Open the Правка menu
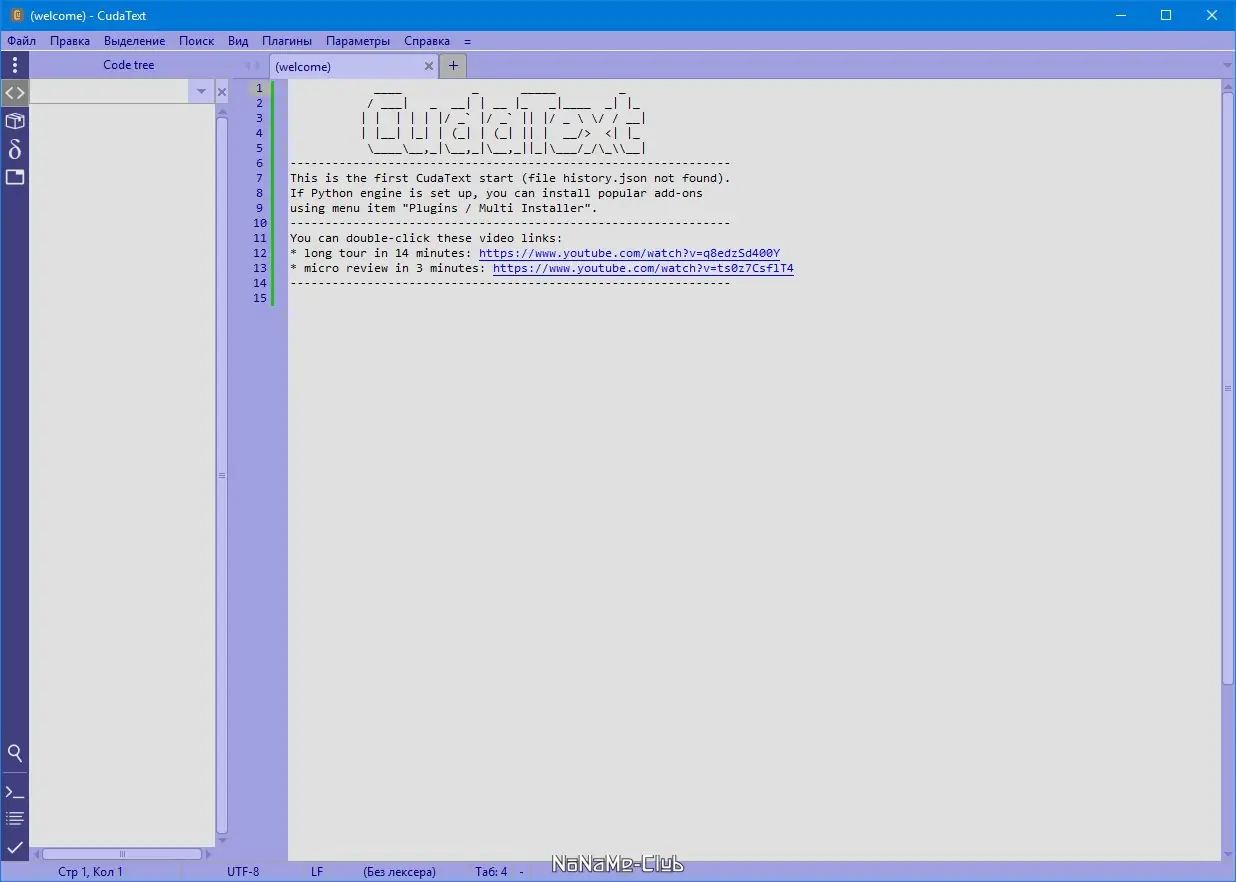The image size is (1236, 882). click(x=70, y=41)
